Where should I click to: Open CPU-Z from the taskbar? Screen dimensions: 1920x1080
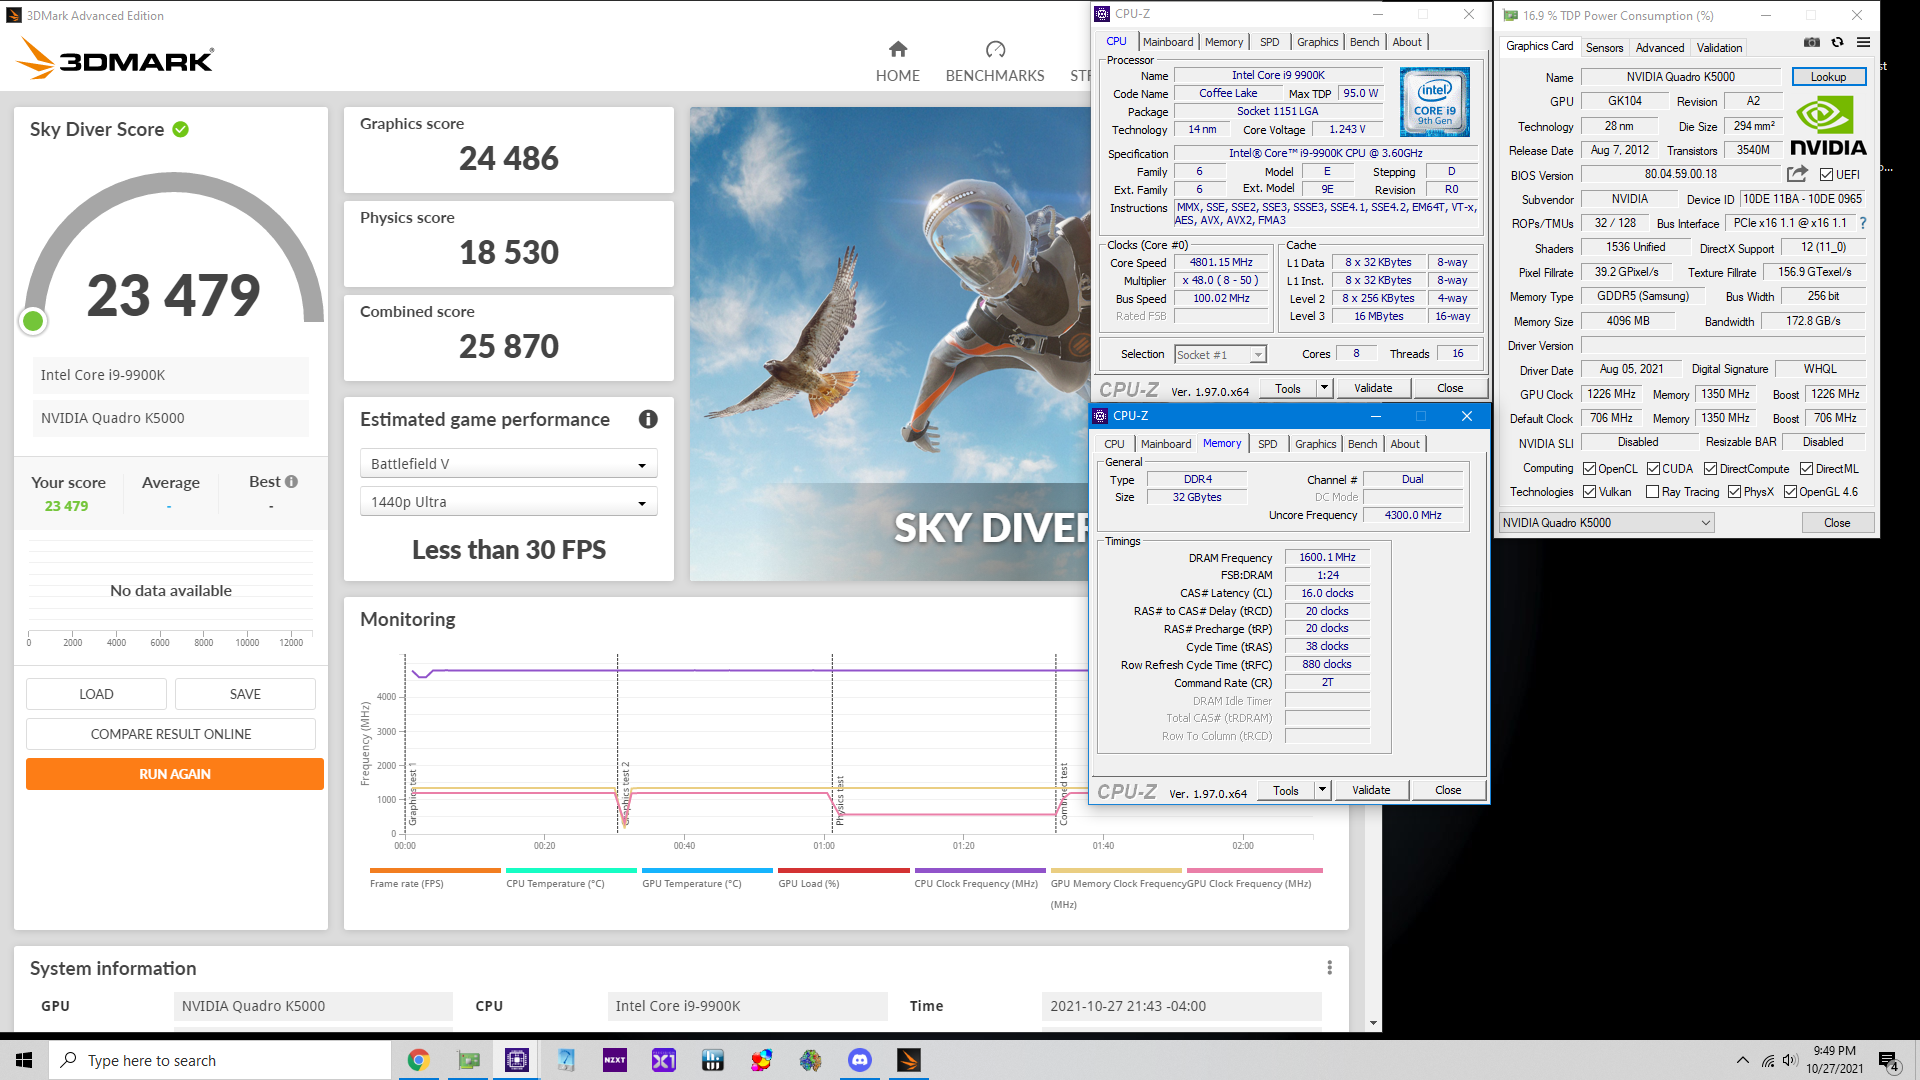517,1060
